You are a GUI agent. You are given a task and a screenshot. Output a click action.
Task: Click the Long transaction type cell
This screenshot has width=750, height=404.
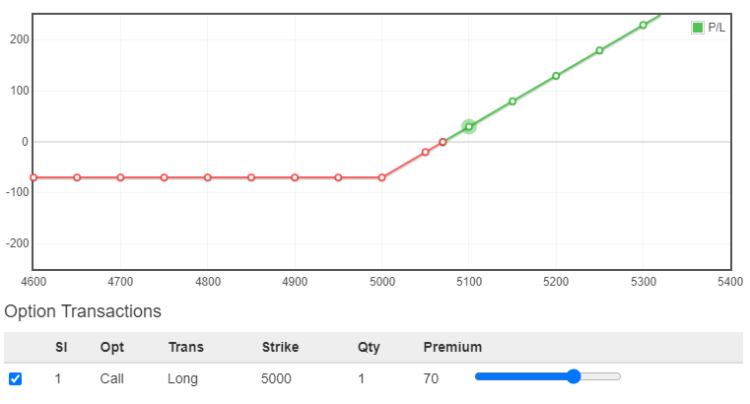[x=183, y=379]
